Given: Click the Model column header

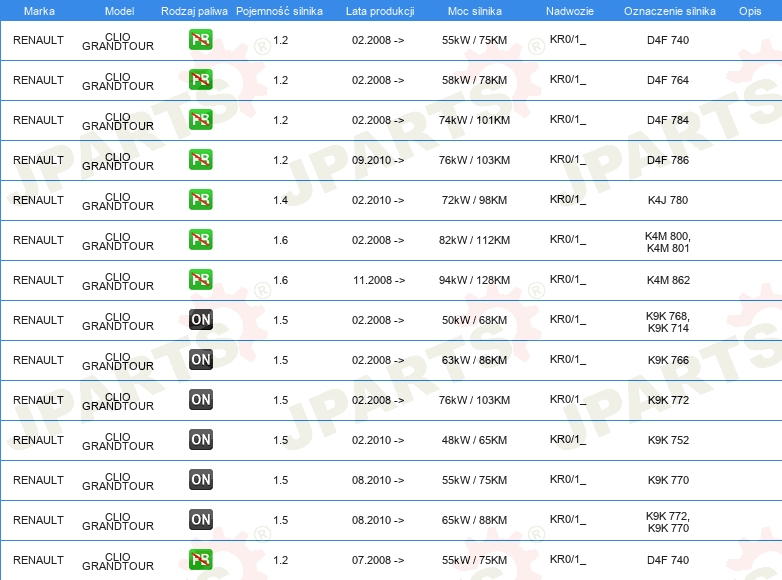Looking at the screenshot, I should click(119, 11).
